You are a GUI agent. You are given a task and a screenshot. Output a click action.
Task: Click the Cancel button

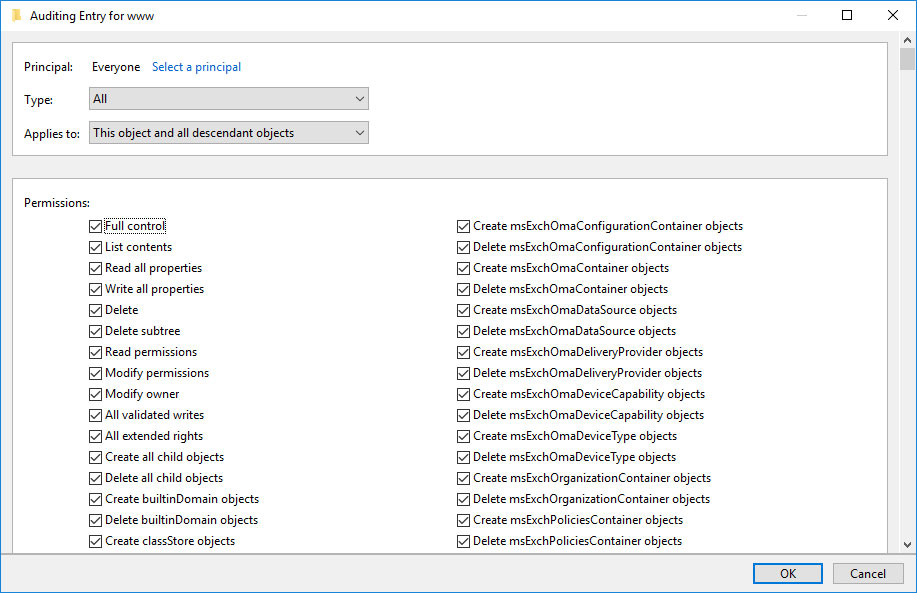(868, 574)
